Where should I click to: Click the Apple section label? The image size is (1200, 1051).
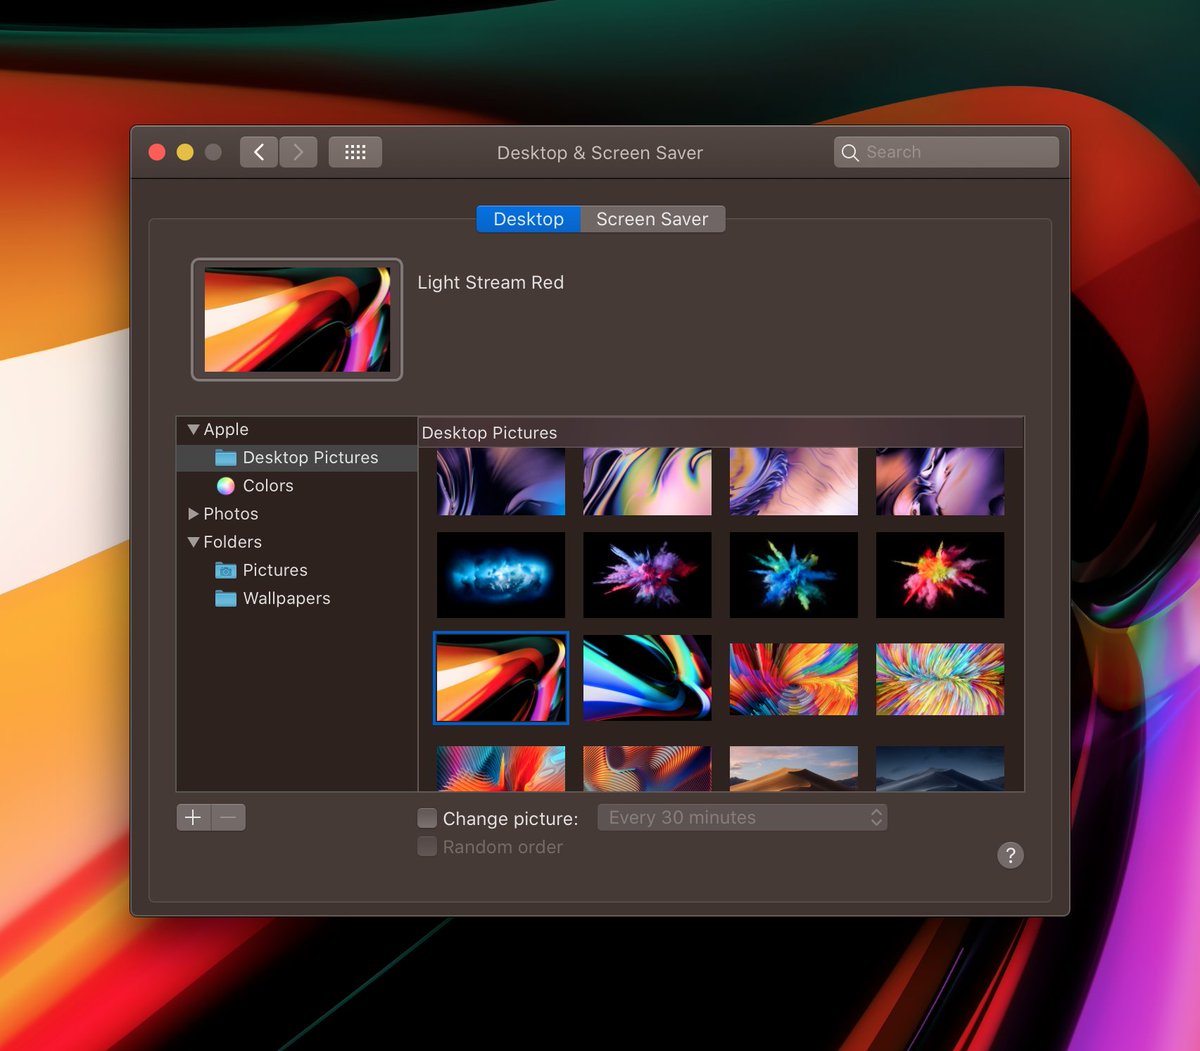(226, 429)
